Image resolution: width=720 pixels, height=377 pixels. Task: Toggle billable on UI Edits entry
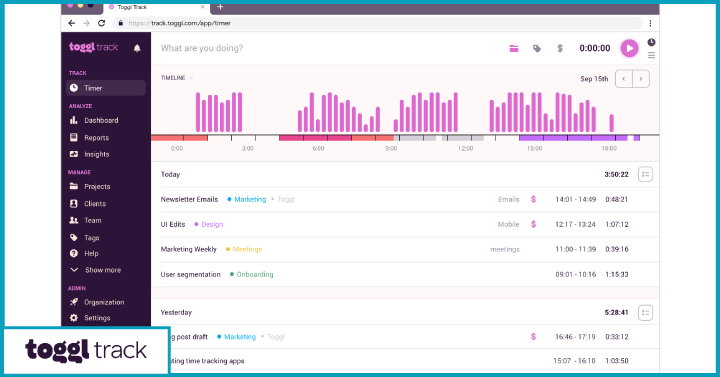534,224
